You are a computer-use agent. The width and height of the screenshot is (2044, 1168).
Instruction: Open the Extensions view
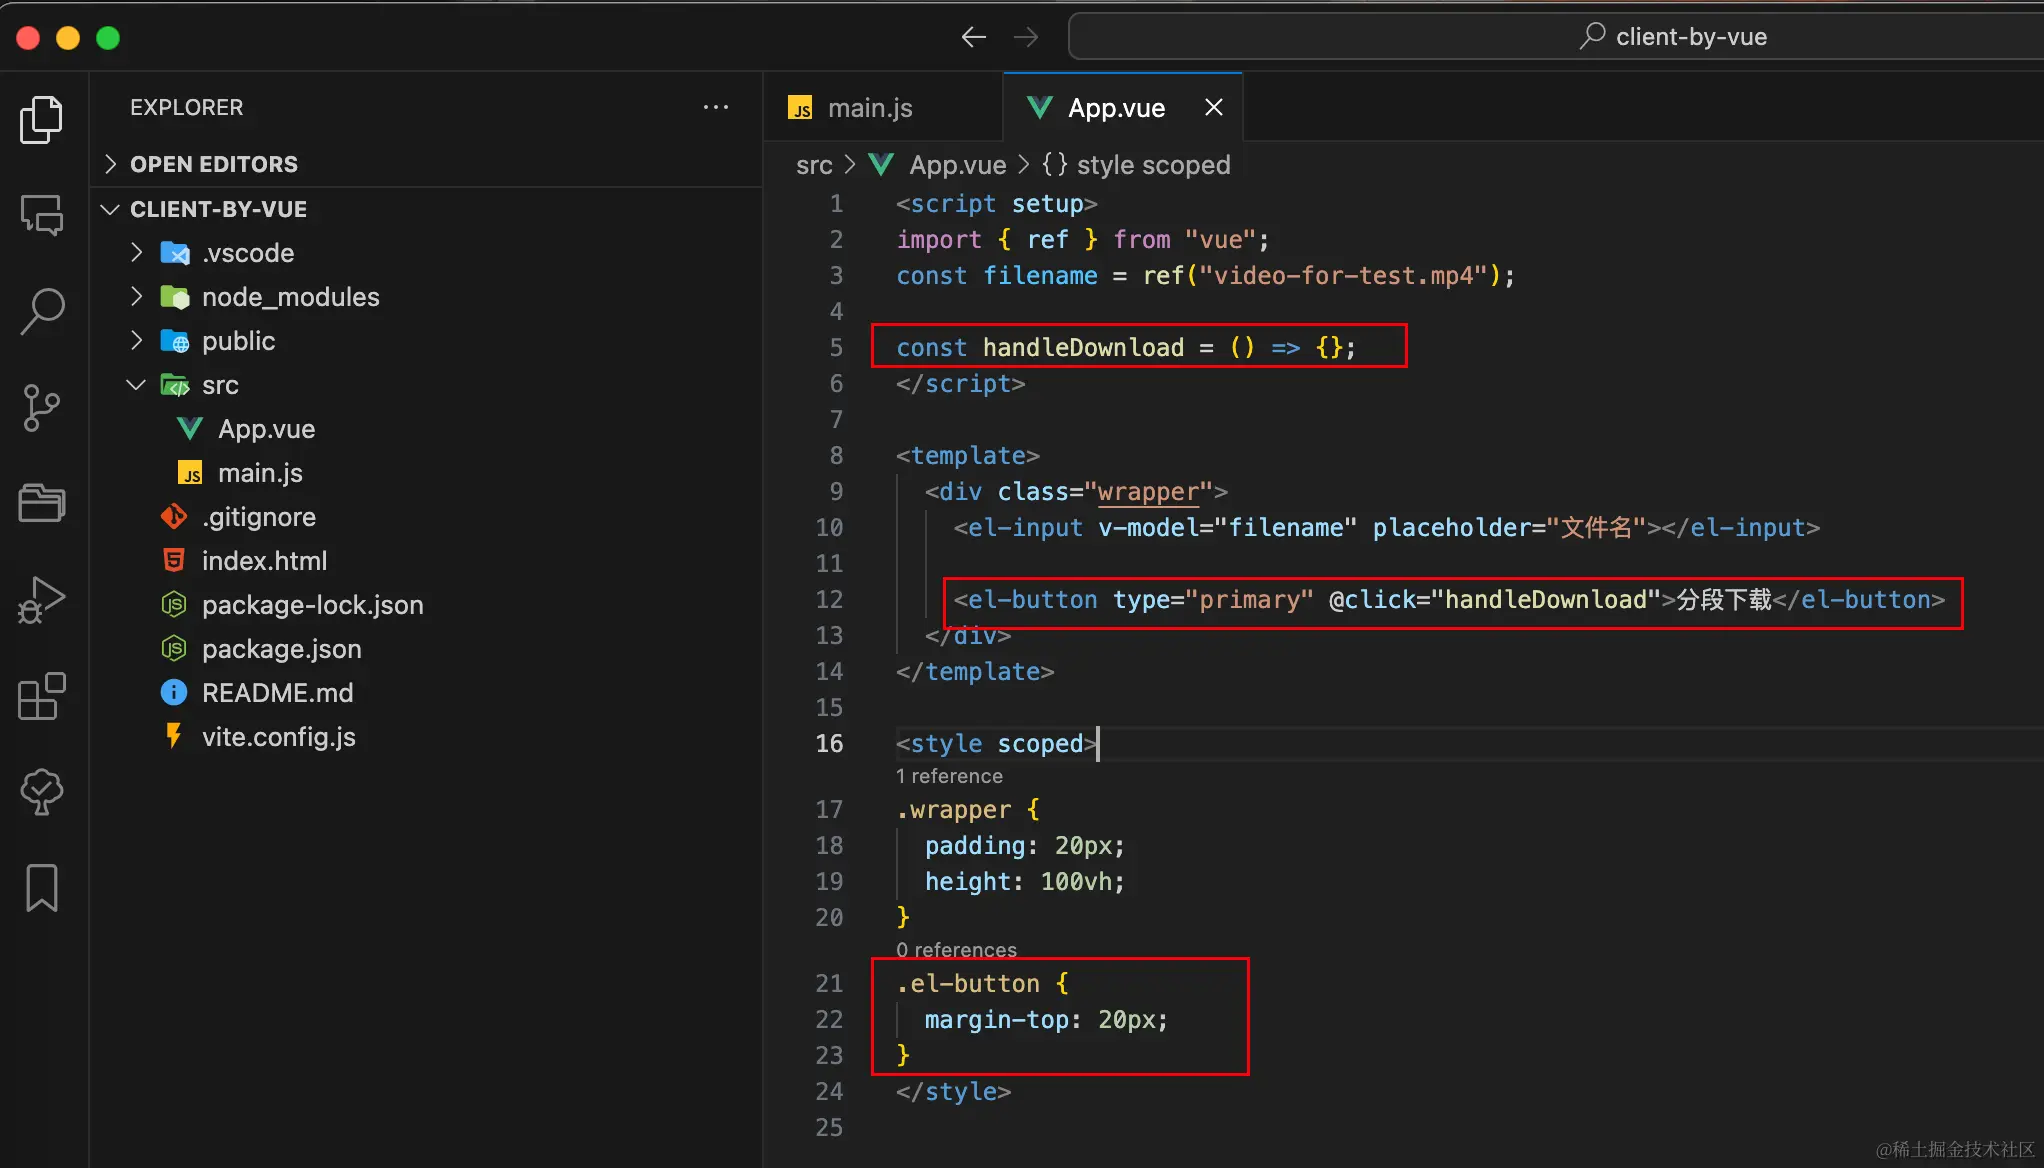pyautogui.click(x=42, y=696)
